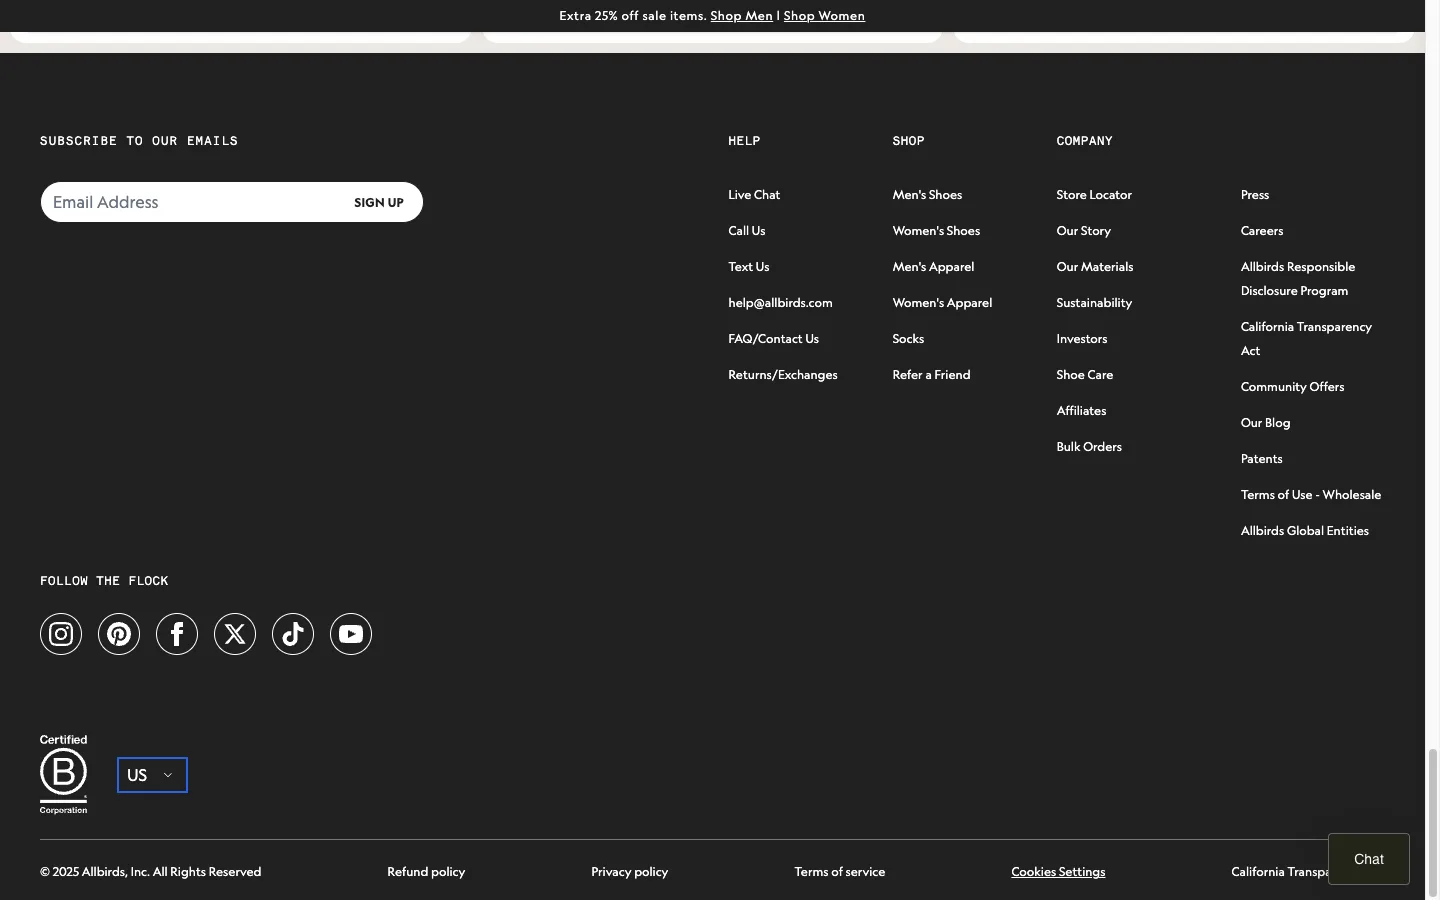Image resolution: width=1440 pixels, height=900 pixels.
Task: Open Cookies Settings link
Action: pos(1058,872)
